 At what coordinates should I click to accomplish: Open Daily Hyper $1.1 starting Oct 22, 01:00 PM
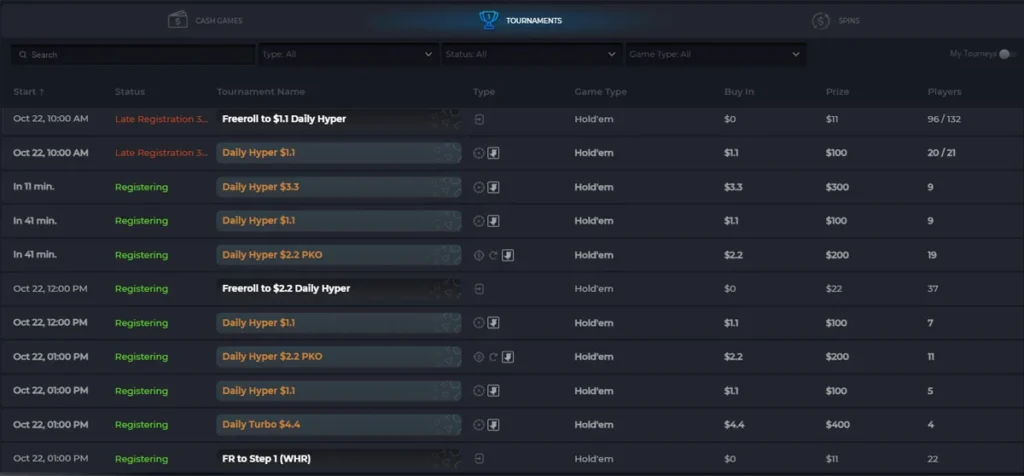click(x=339, y=390)
